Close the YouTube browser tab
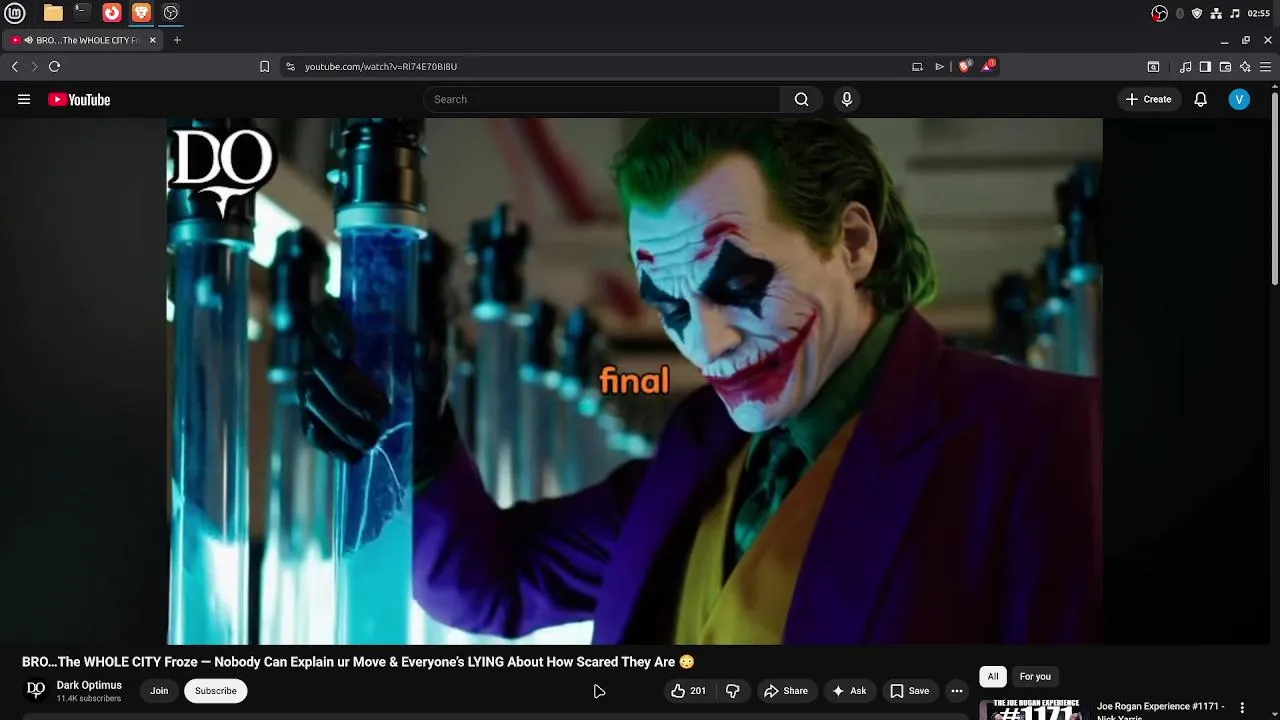The width and height of the screenshot is (1280, 720). tap(153, 40)
